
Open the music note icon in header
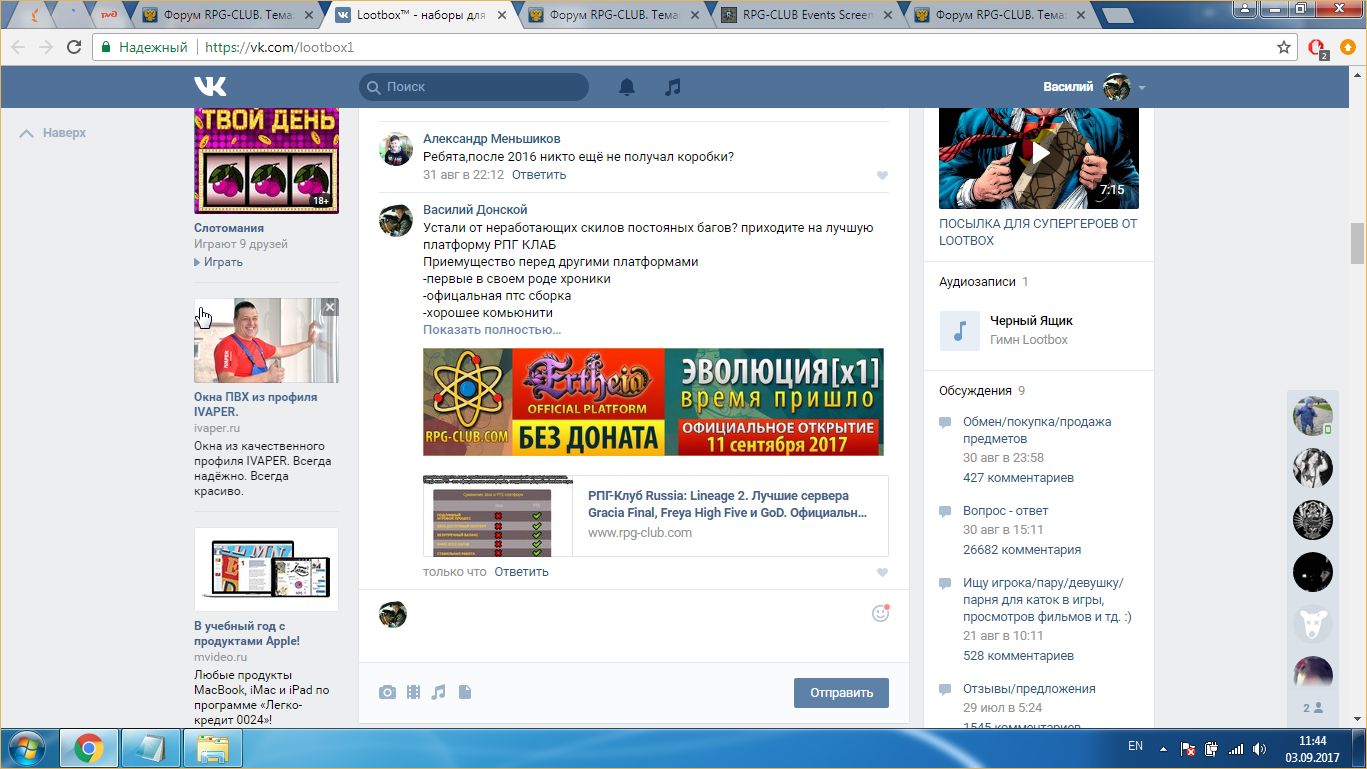pos(673,87)
